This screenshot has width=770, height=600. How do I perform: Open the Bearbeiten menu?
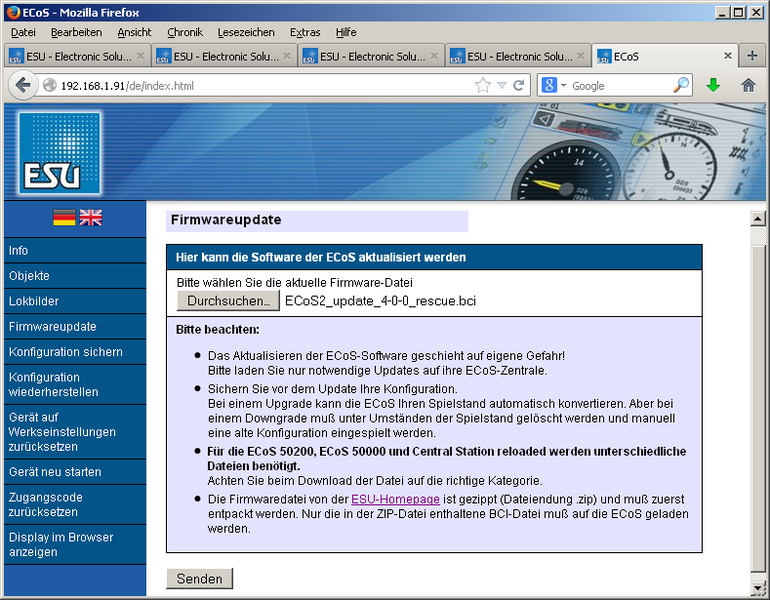point(76,32)
